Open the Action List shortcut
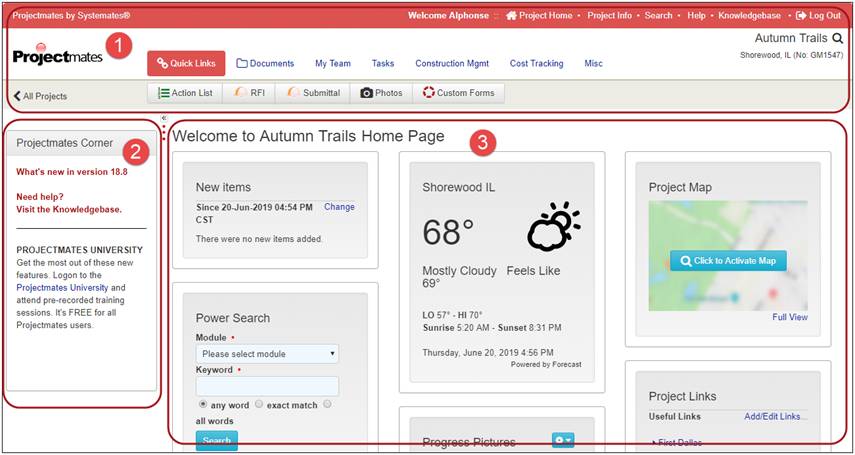 pos(185,93)
